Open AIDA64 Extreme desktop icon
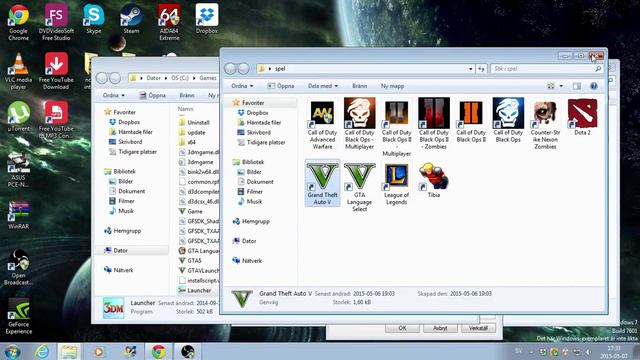The width and height of the screenshot is (640, 360). 169,22
